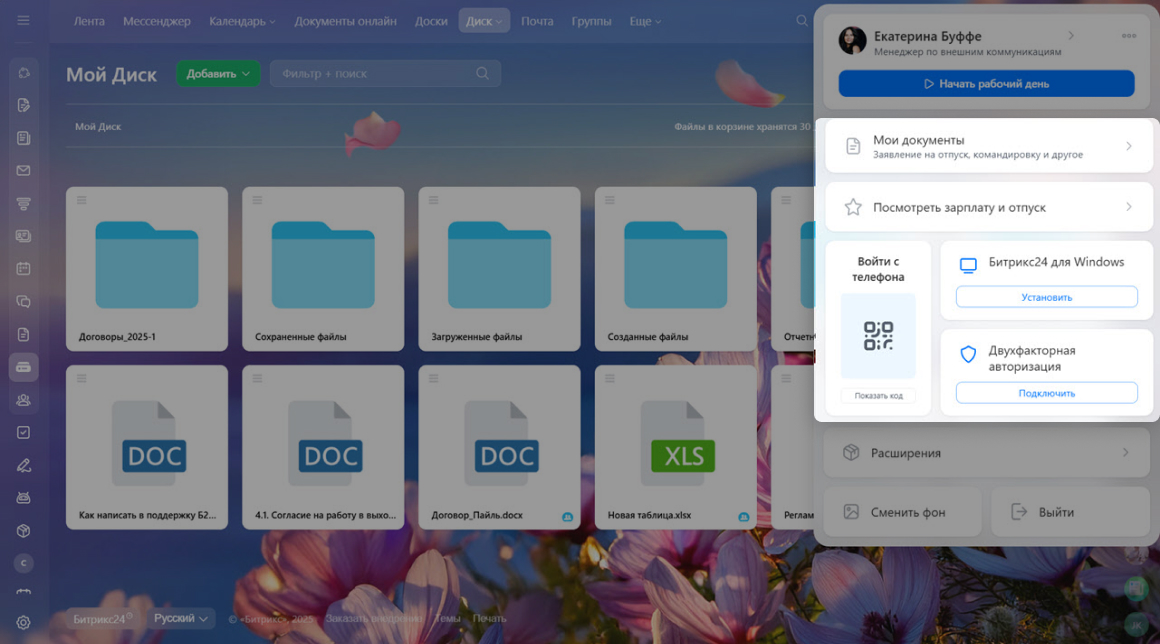Open the card menu icon on Новая таблица.xlsx
1160x644 pixels.
[610, 379]
